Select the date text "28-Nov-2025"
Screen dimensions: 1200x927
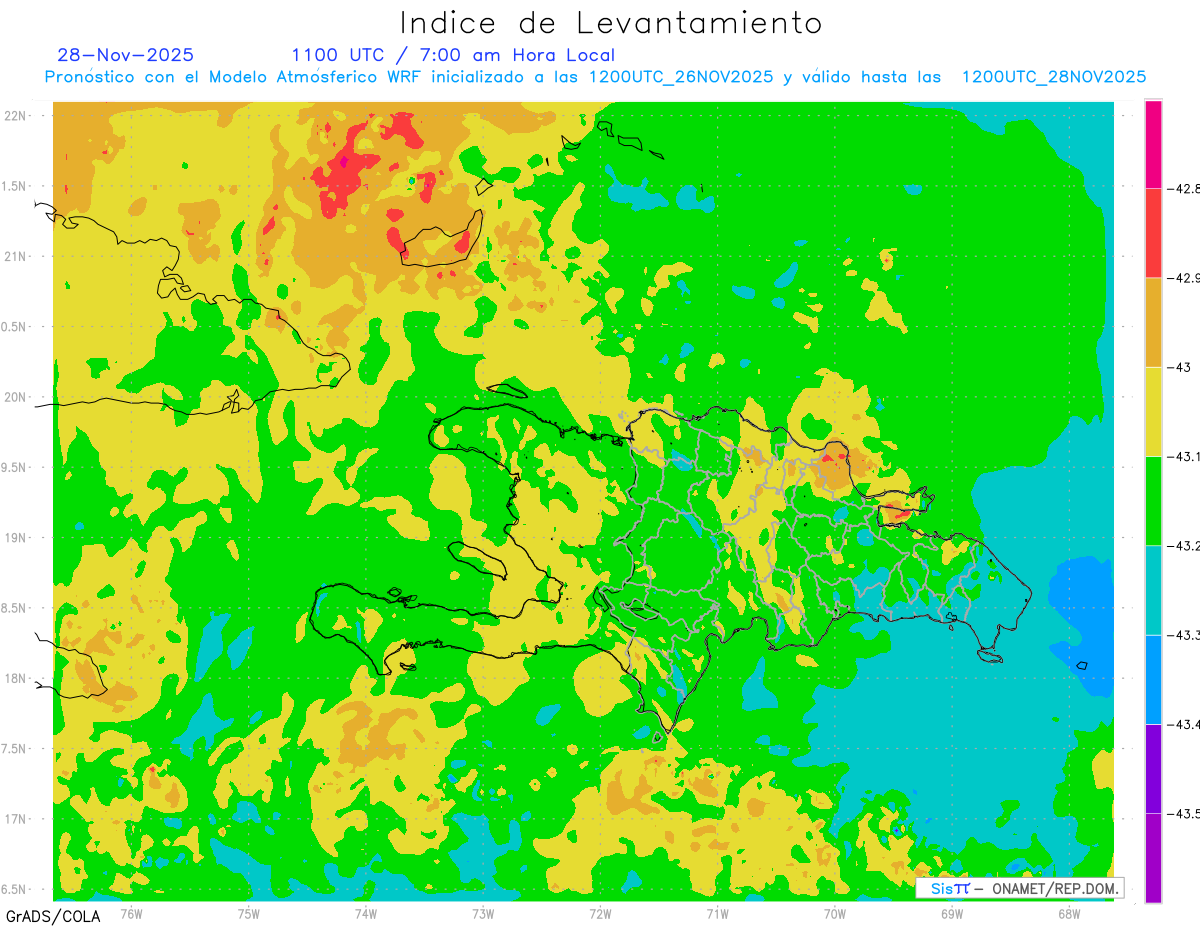point(126,55)
